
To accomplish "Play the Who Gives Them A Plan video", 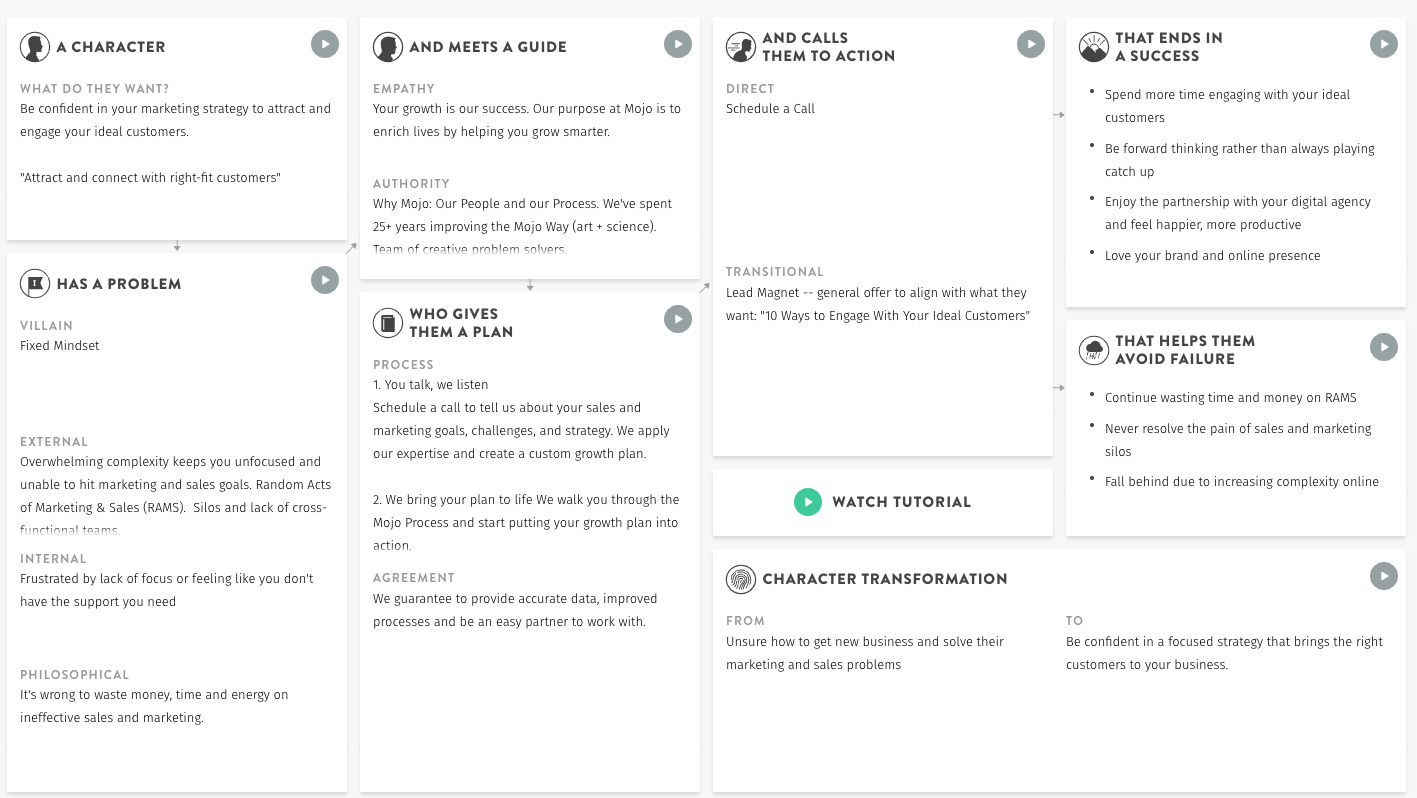I will 677,318.
